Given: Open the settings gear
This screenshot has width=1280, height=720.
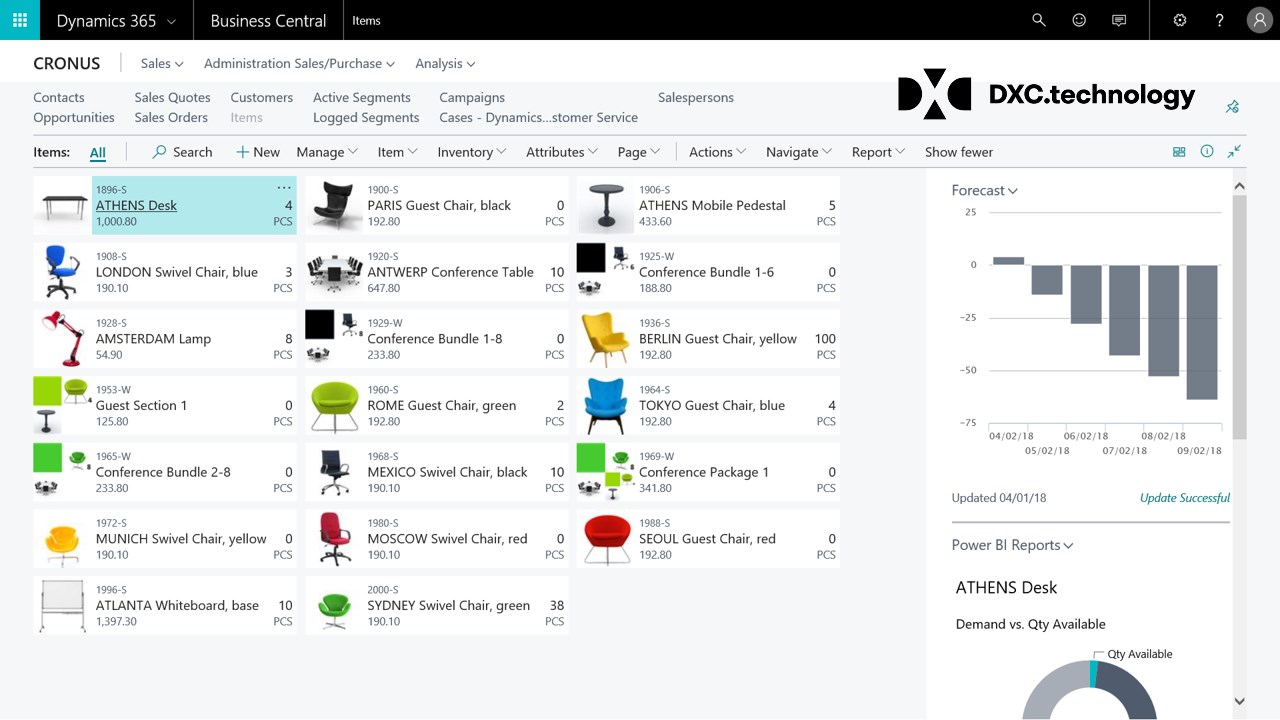Looking at the screenshot, I should (x=1180, y=20).
